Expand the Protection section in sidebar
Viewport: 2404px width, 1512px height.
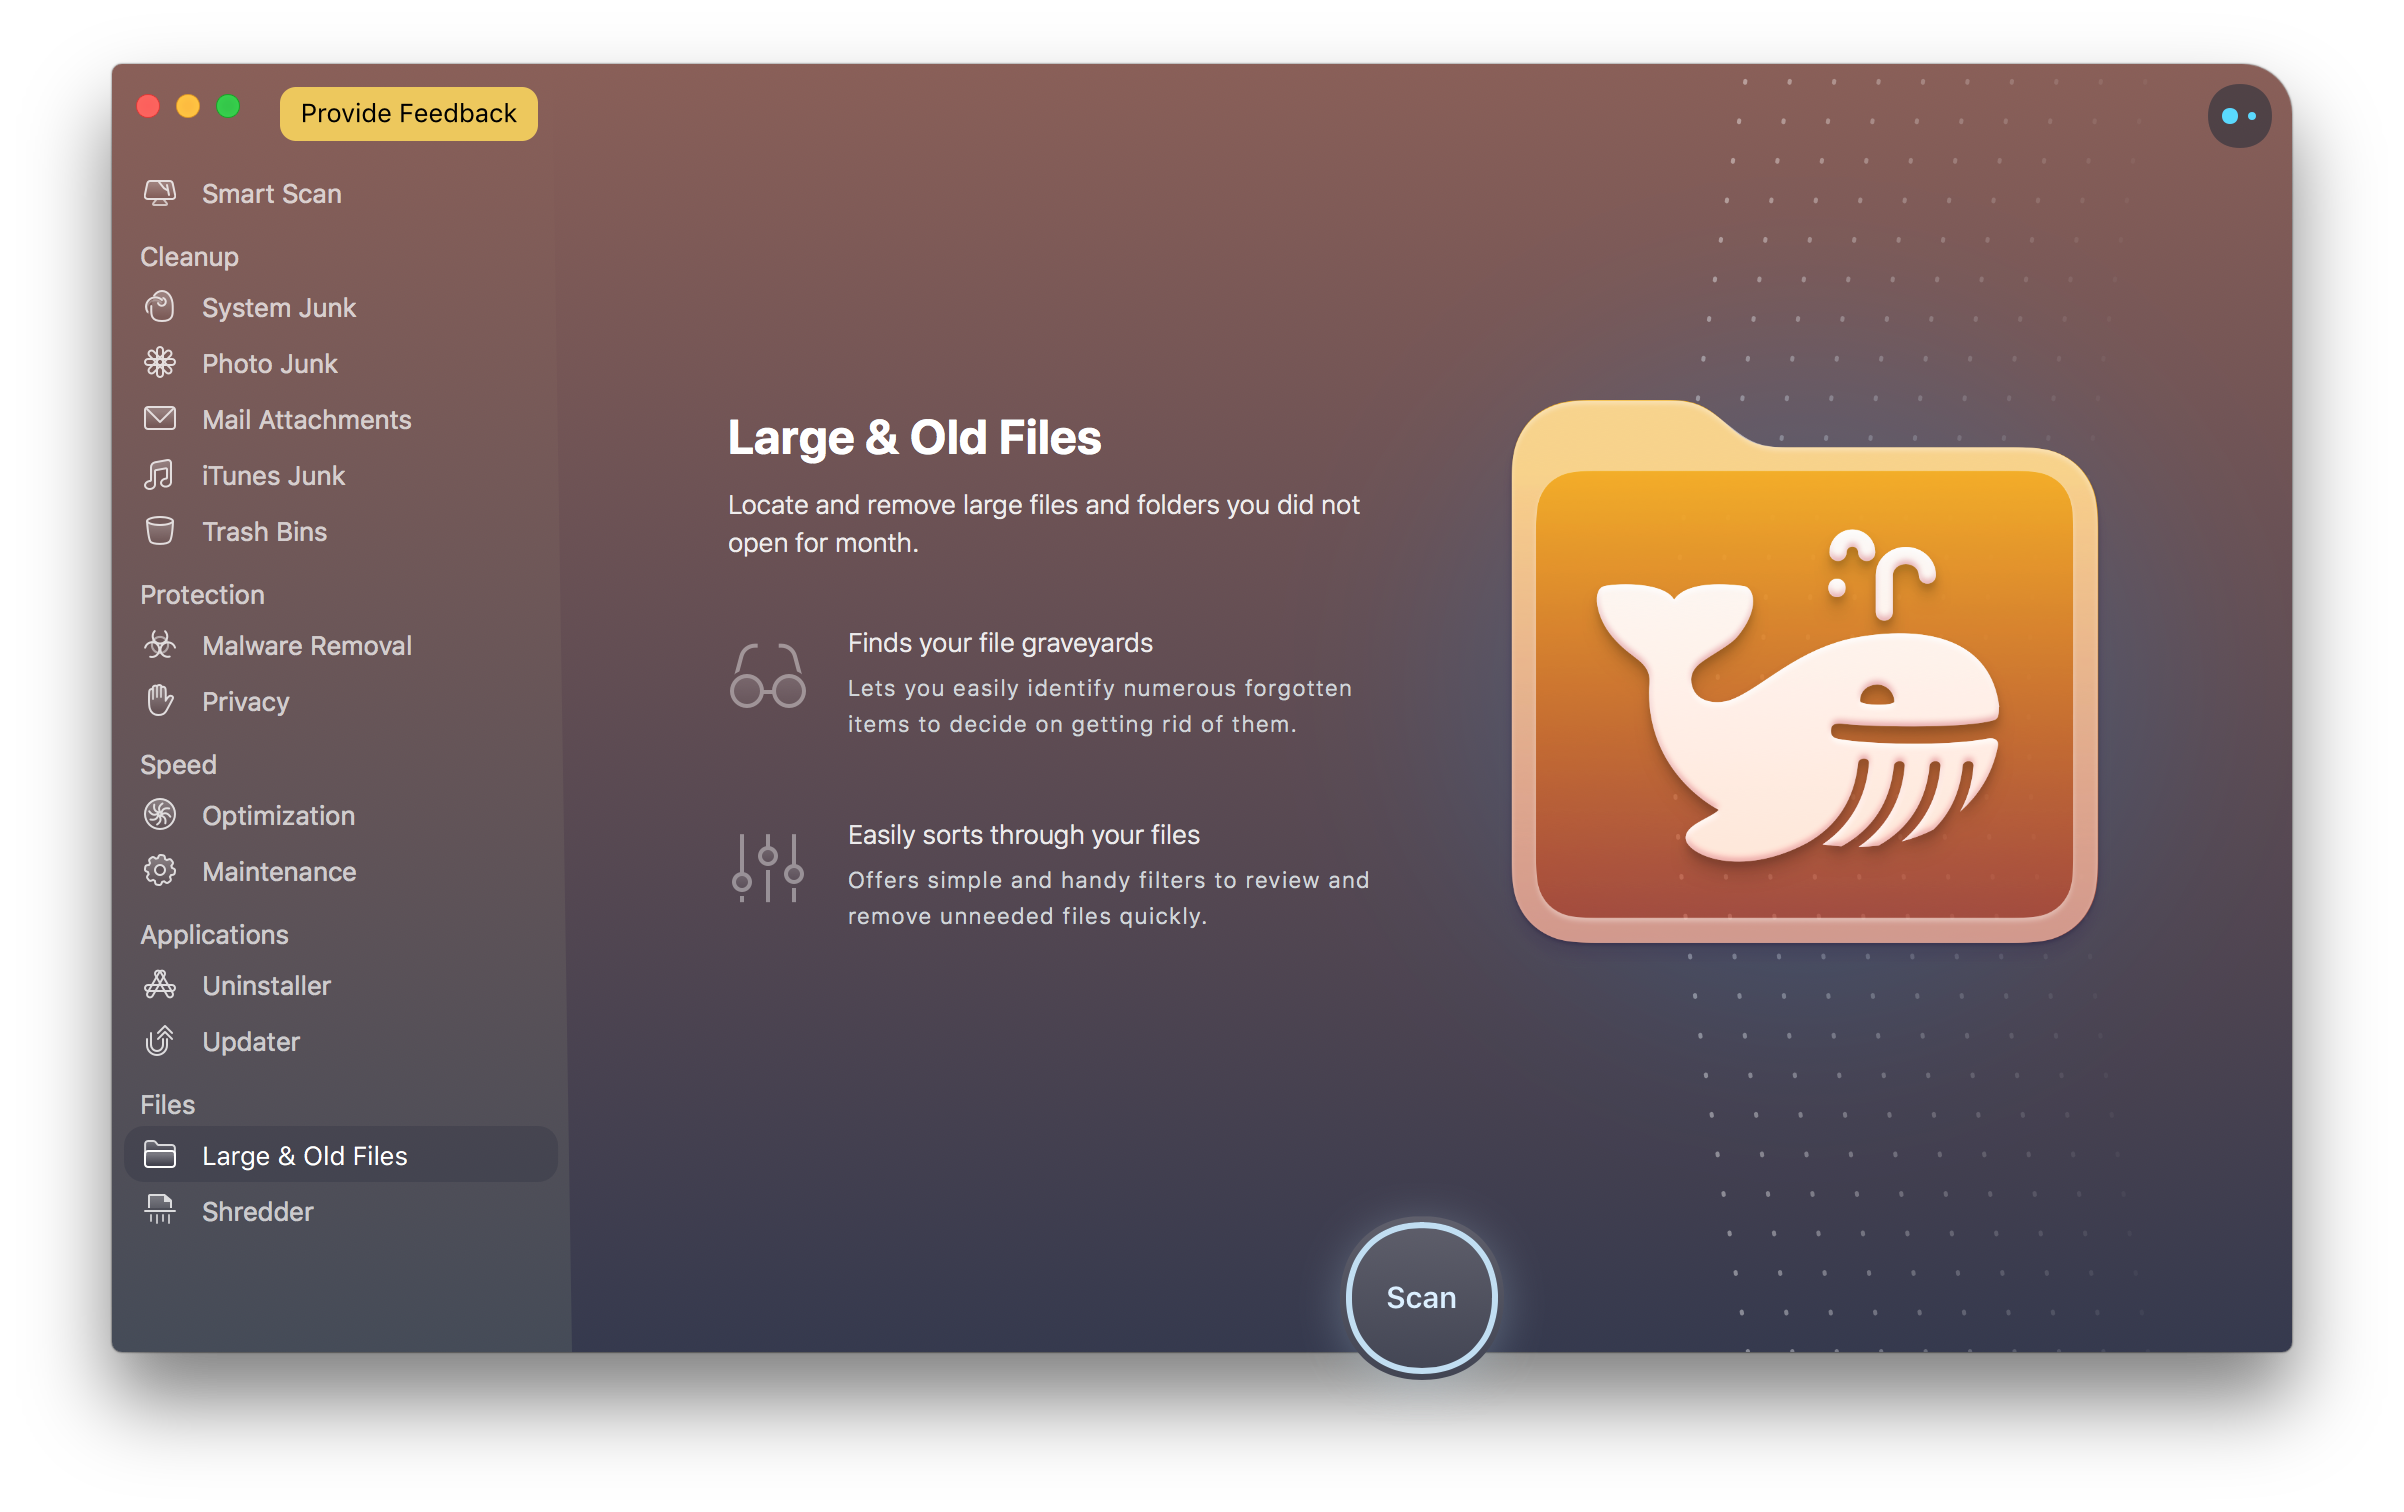click(204, 592)
